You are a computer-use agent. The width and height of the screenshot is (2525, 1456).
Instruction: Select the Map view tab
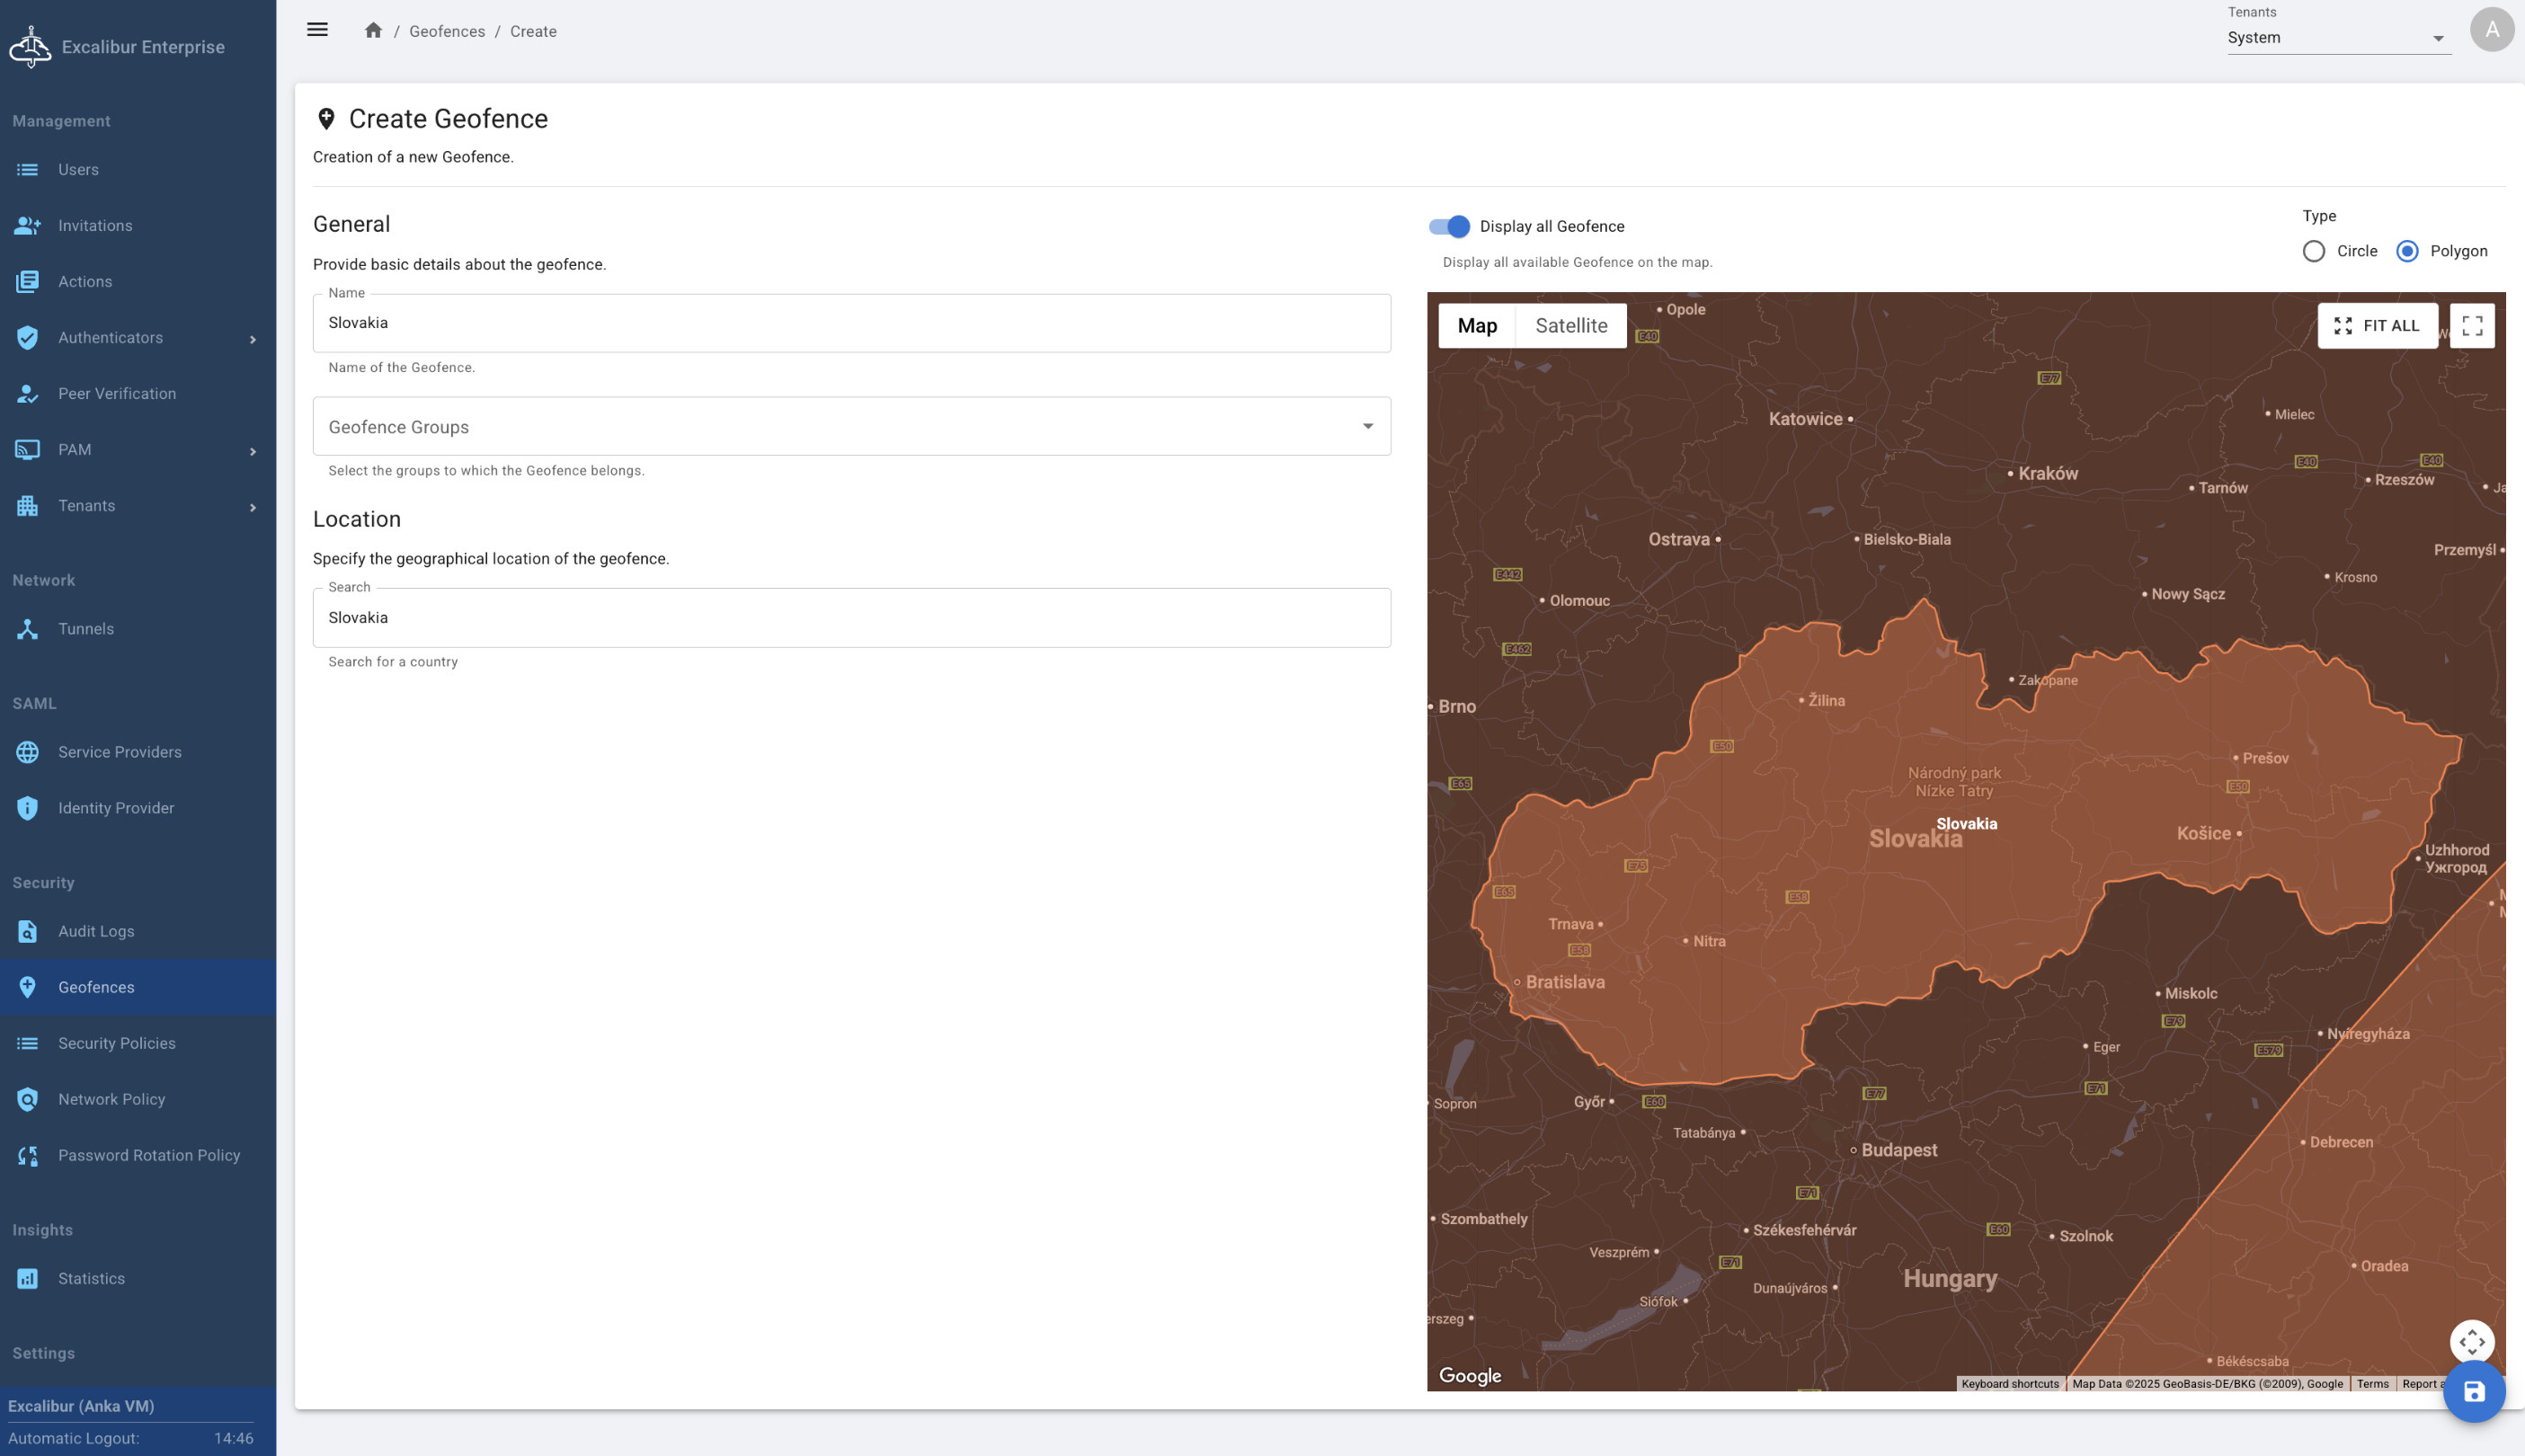click(1476, 326)
